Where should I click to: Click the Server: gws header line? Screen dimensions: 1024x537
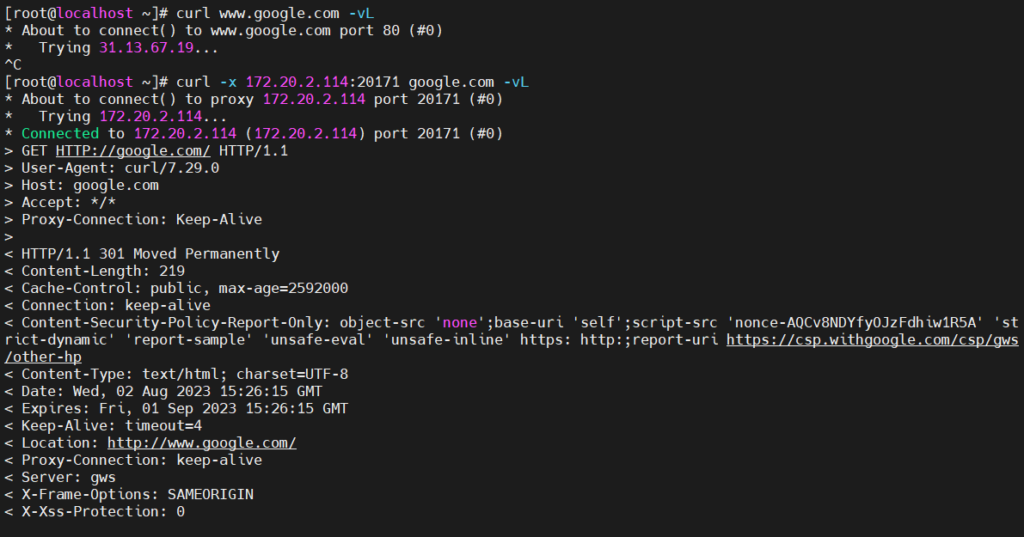point(68,478)
